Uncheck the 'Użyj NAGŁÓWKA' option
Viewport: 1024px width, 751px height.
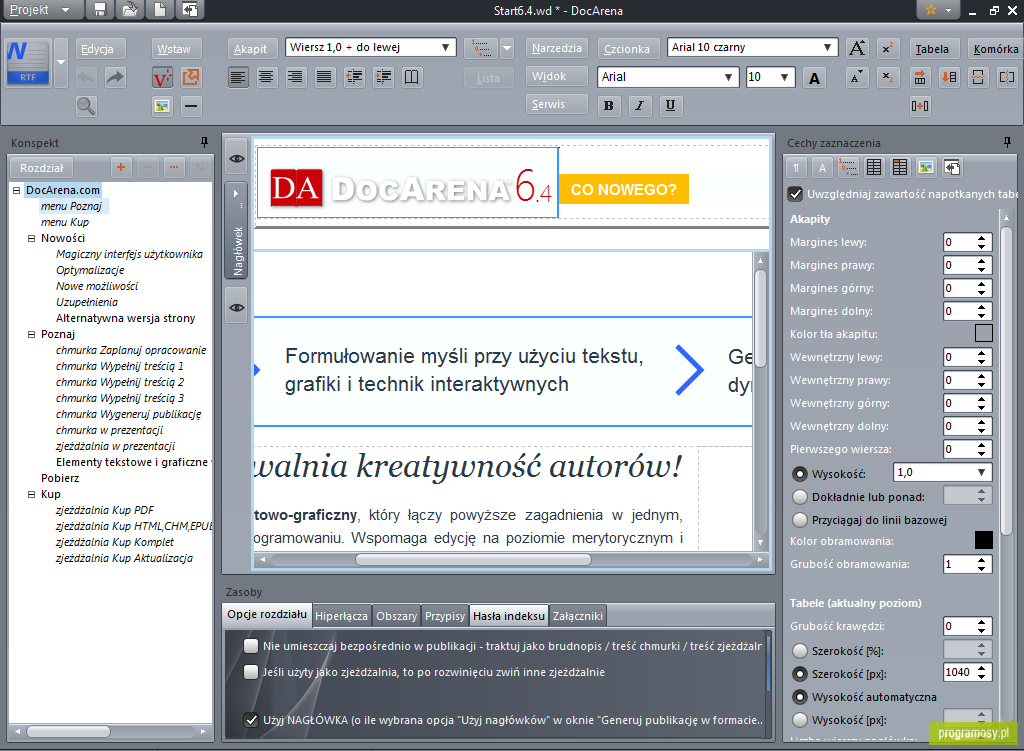coord(251,720)
